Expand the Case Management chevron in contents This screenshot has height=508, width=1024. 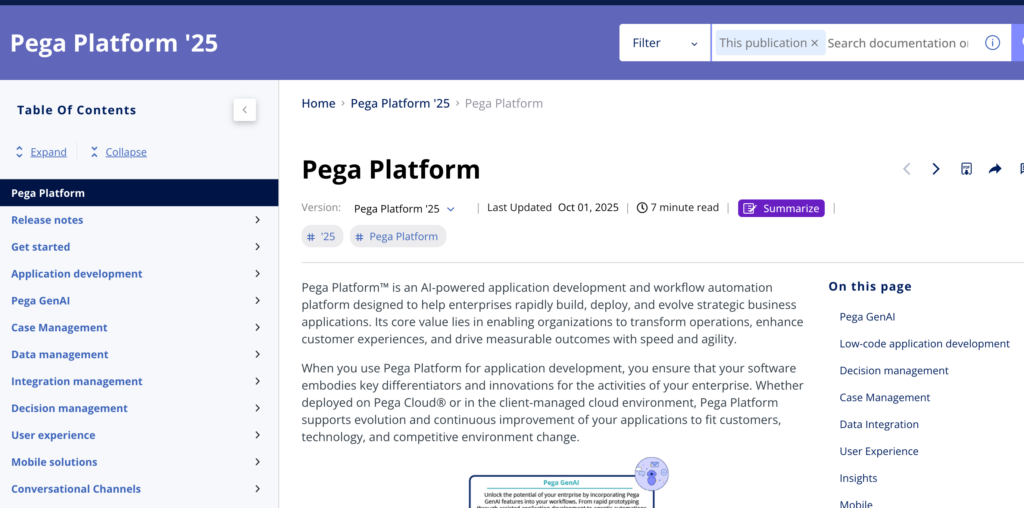(x=257, y=328)
